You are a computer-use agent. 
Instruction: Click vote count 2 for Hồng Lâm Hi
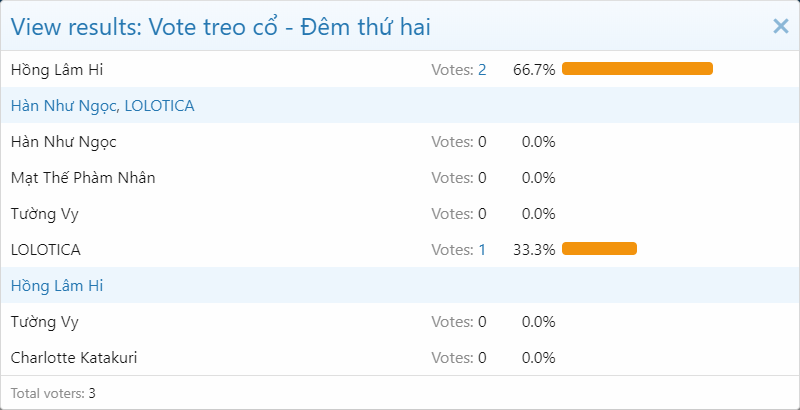point(482,70)
